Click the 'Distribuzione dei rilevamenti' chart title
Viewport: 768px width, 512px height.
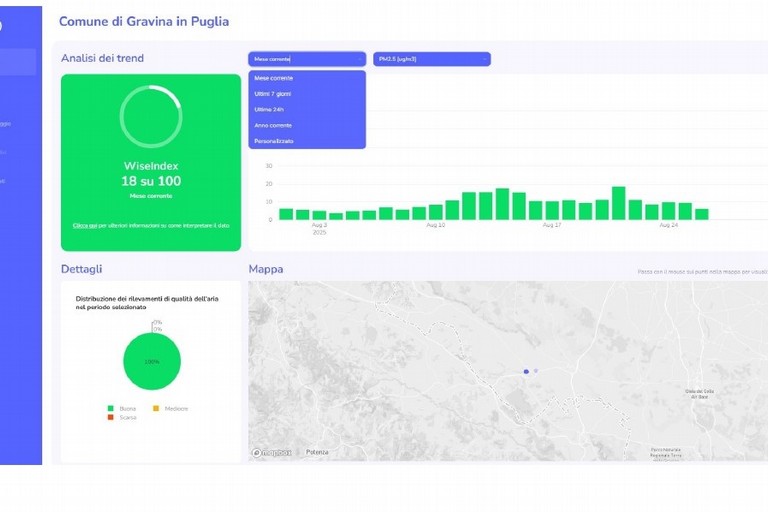click(x=147, y=303)
